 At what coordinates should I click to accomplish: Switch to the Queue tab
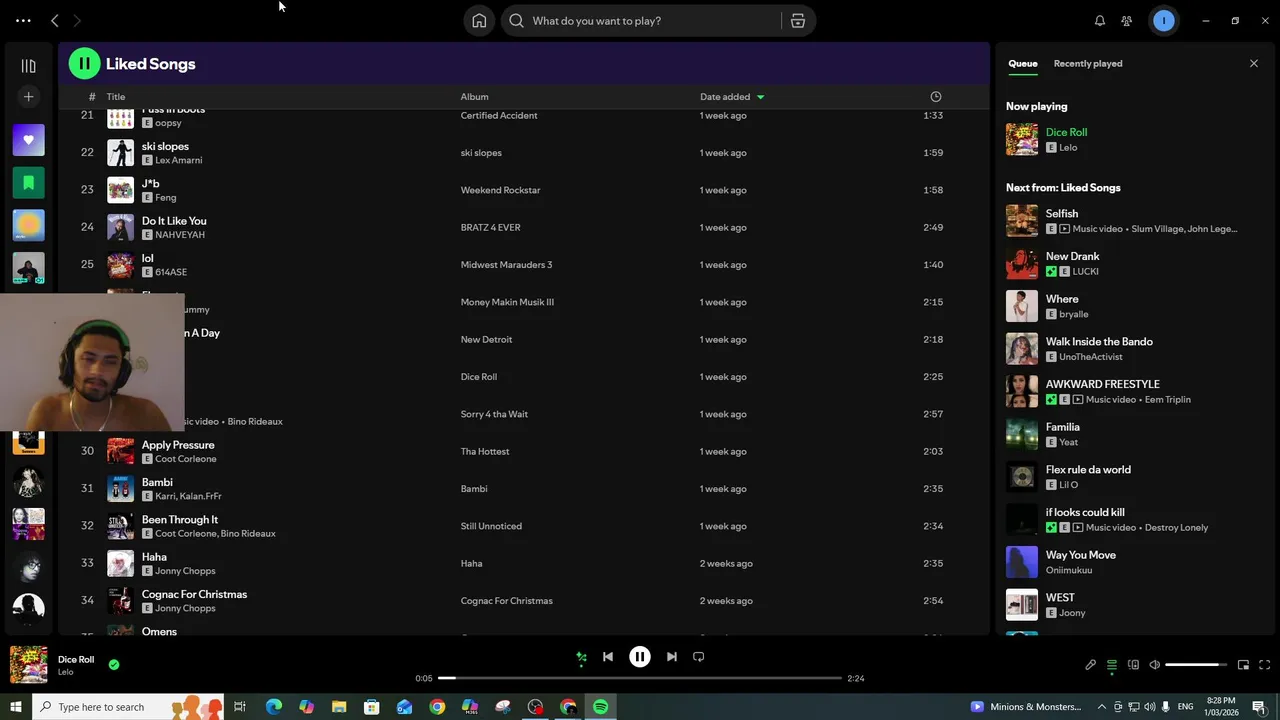pos(1022,63)
